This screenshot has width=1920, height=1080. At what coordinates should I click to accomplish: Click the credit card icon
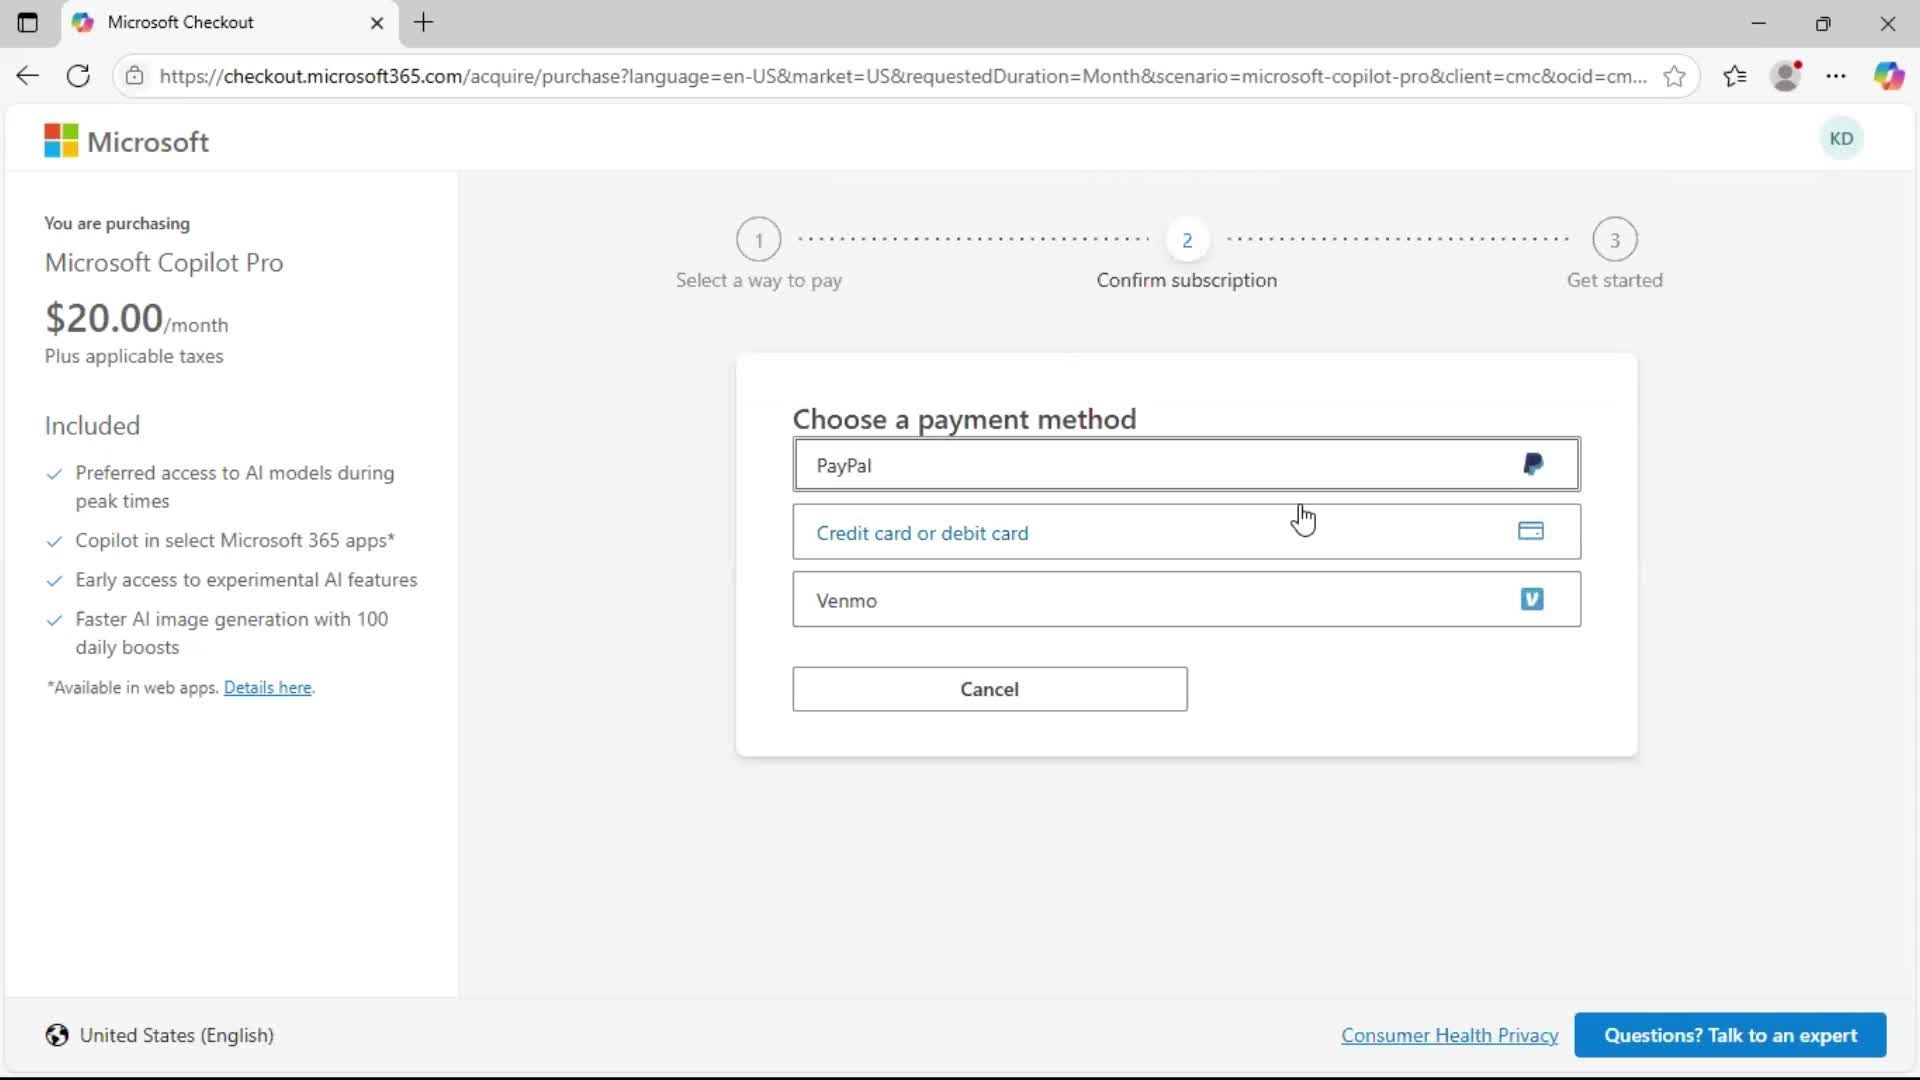click(x=1531, y=531)
